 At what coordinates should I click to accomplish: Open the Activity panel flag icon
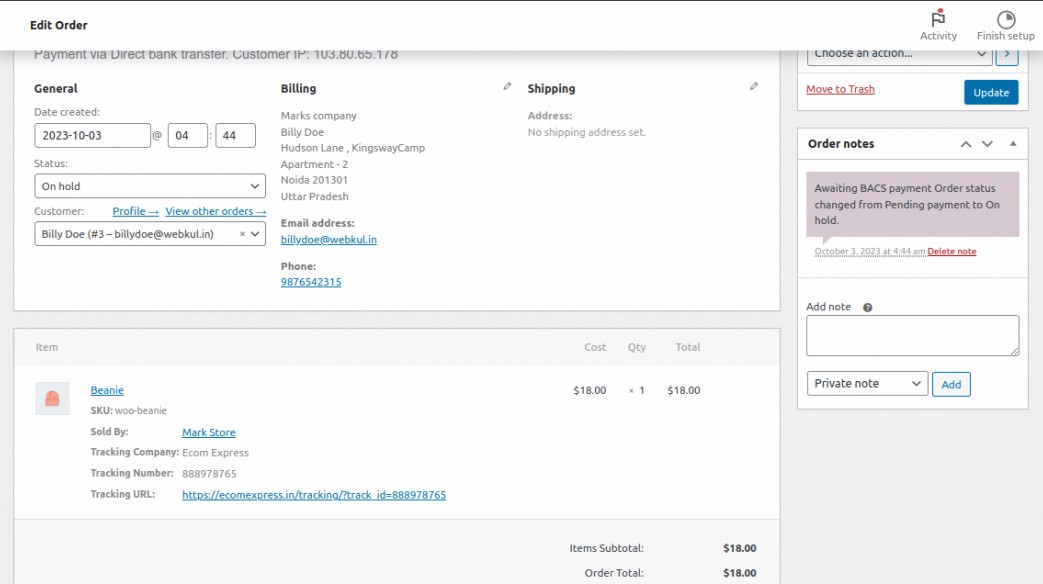click(x=938, y=19)
